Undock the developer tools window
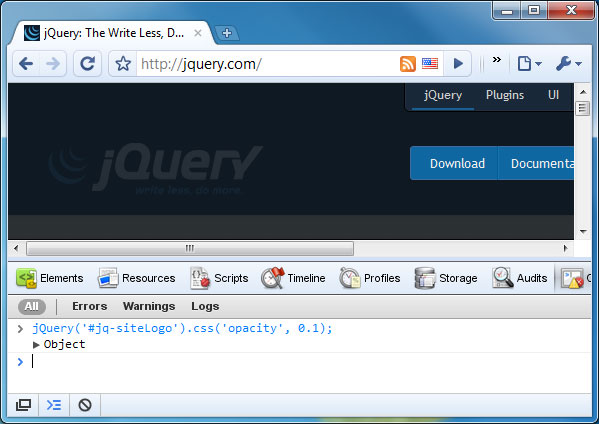This screenshot has height=424, width=599. (23, 405)
